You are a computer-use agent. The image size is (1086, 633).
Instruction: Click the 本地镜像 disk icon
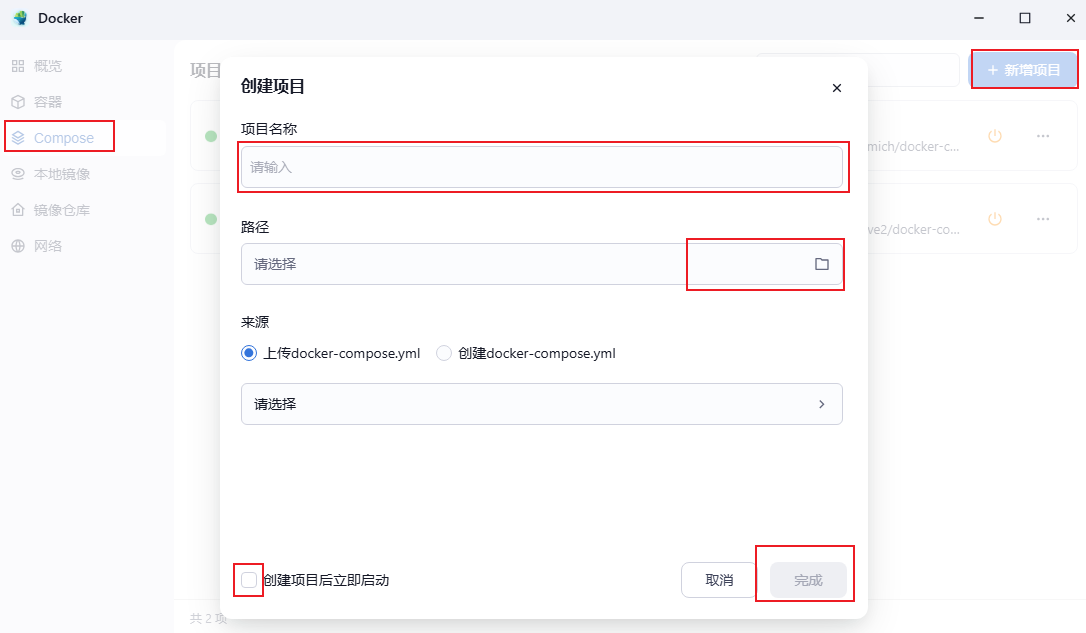18,174
